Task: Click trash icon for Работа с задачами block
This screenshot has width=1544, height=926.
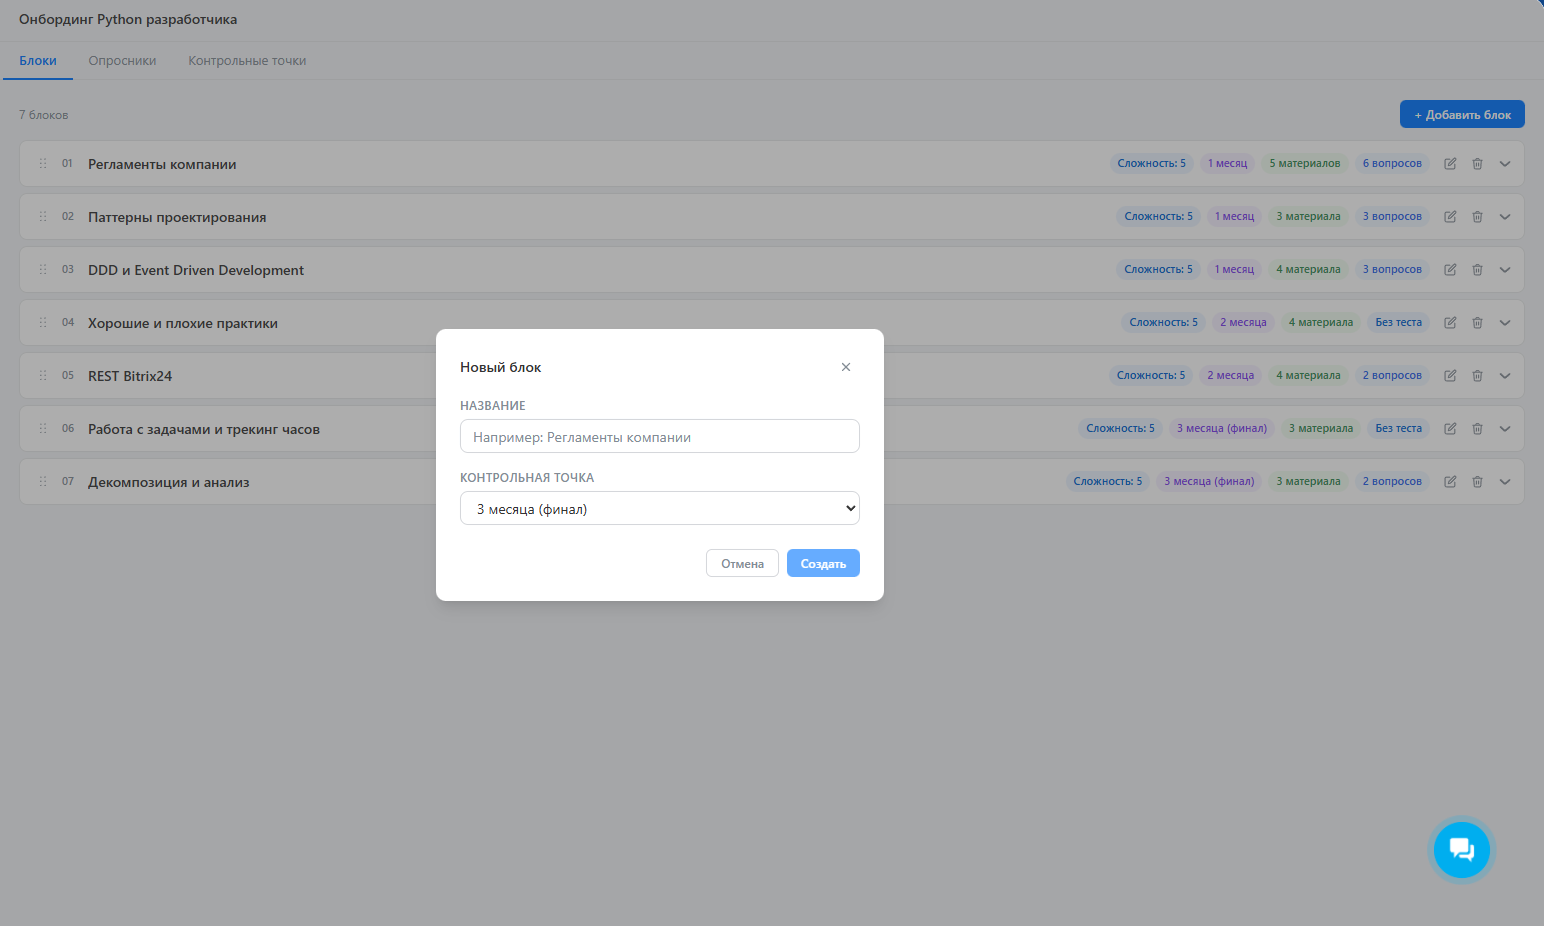Action: coord(1477,429)
